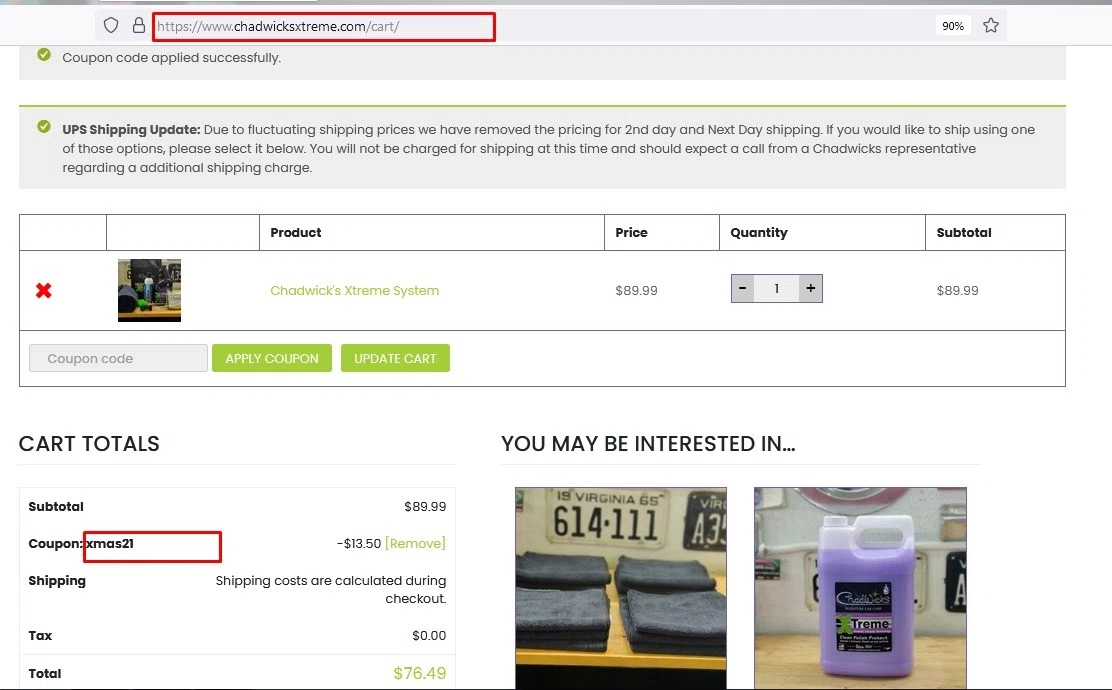Click the UPS Shipping Update bold label
This screenshot has width=1112, height=690.
click(x=131, y=130)
